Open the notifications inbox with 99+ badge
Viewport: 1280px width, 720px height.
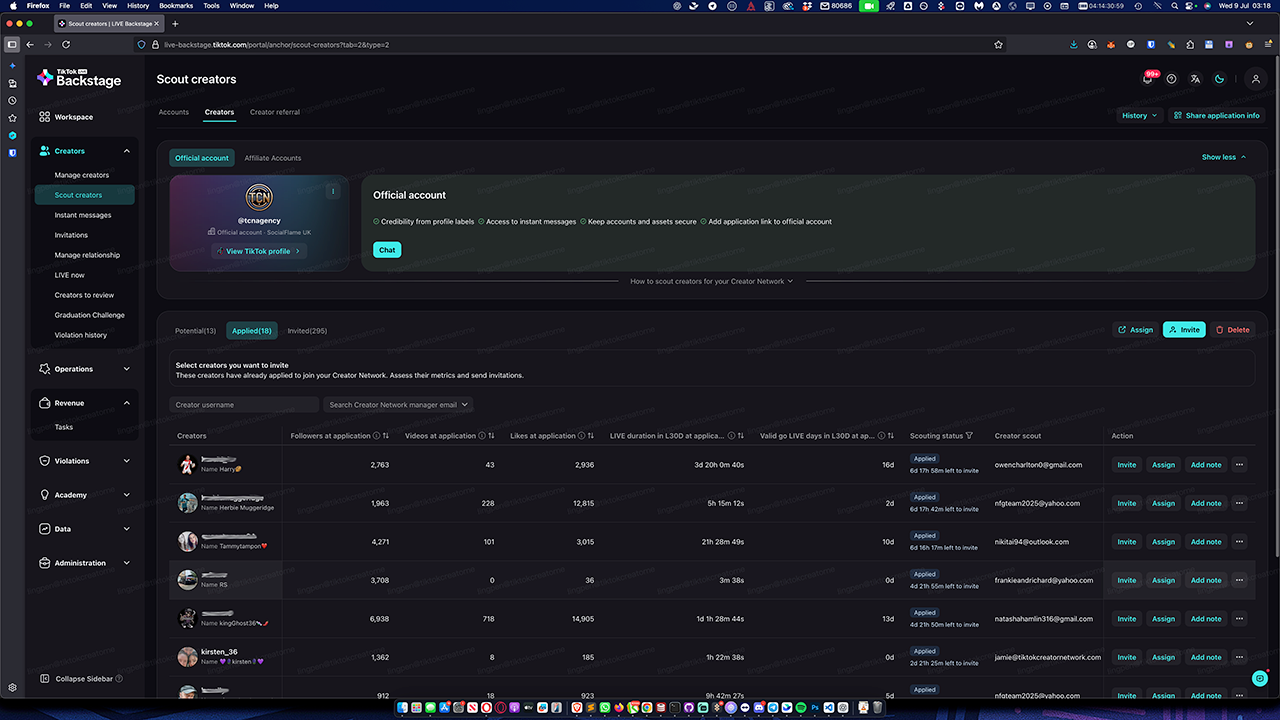(1147, 80)
